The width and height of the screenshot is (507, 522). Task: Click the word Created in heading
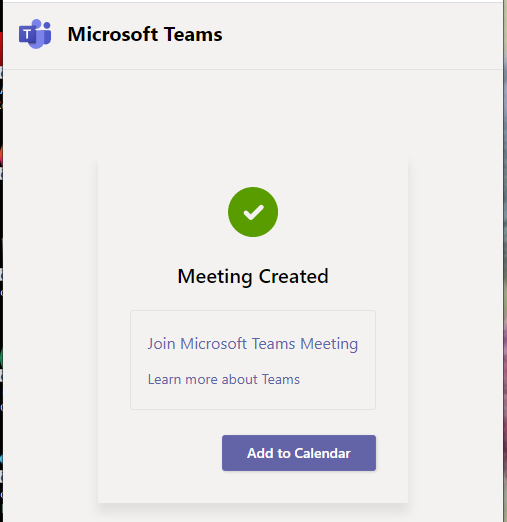pyautogui.click(x=294, y=276)
